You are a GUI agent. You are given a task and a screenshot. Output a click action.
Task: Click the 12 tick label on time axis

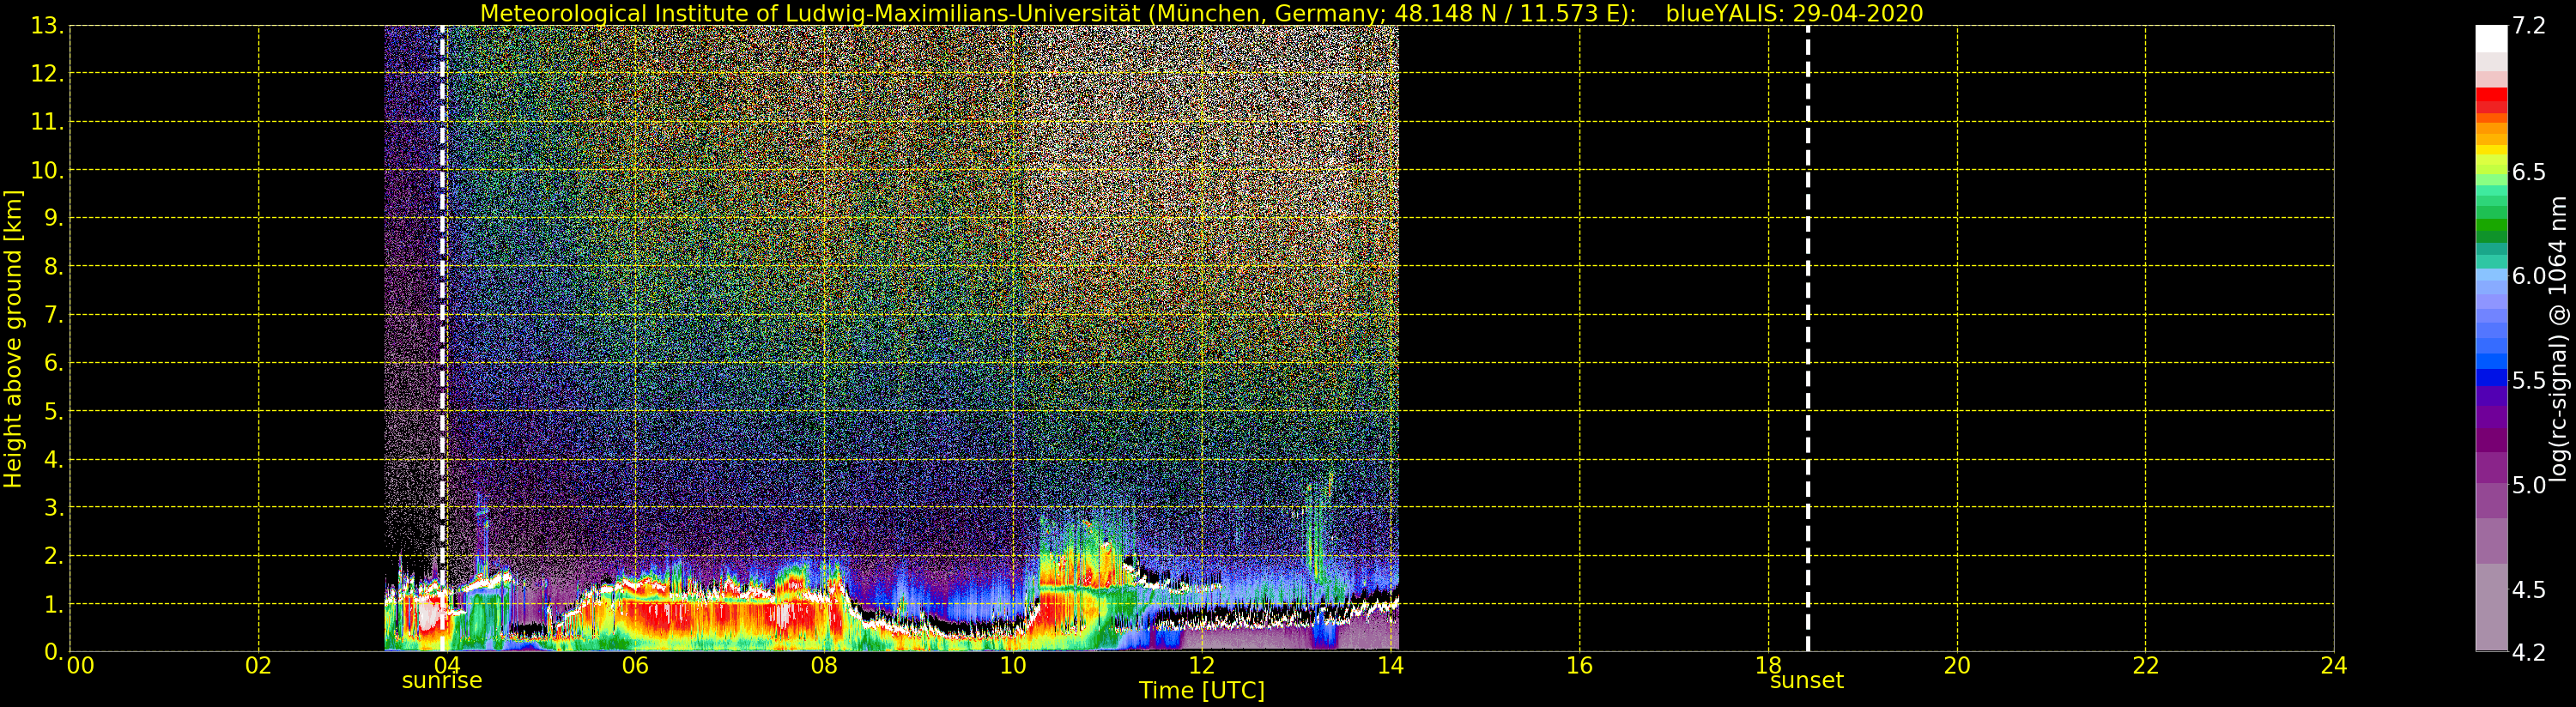point(1201,666)
